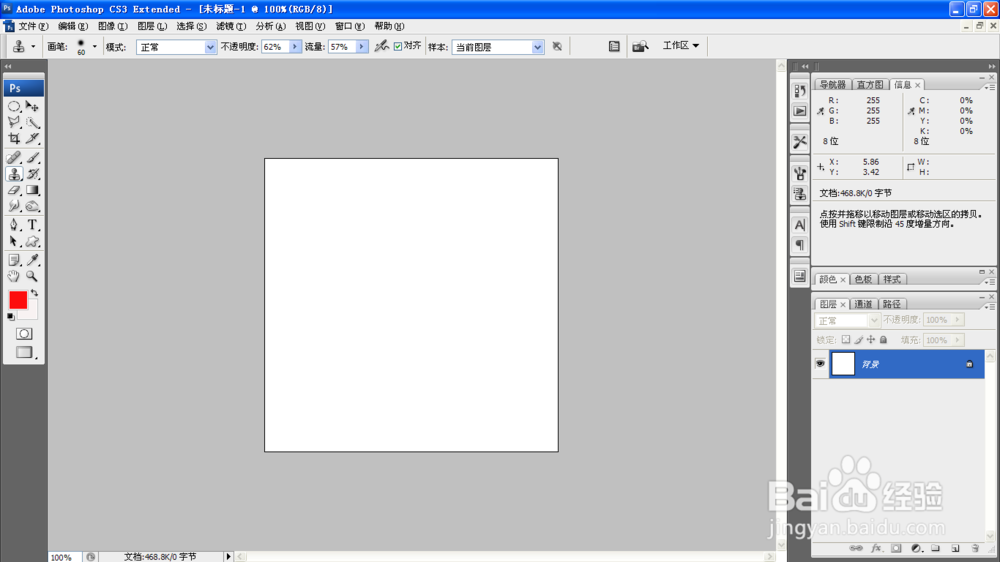Viewport: 1000px width, 562px height.
Task: Toggle lock all padlock in Layers panel
Action: 883,340
